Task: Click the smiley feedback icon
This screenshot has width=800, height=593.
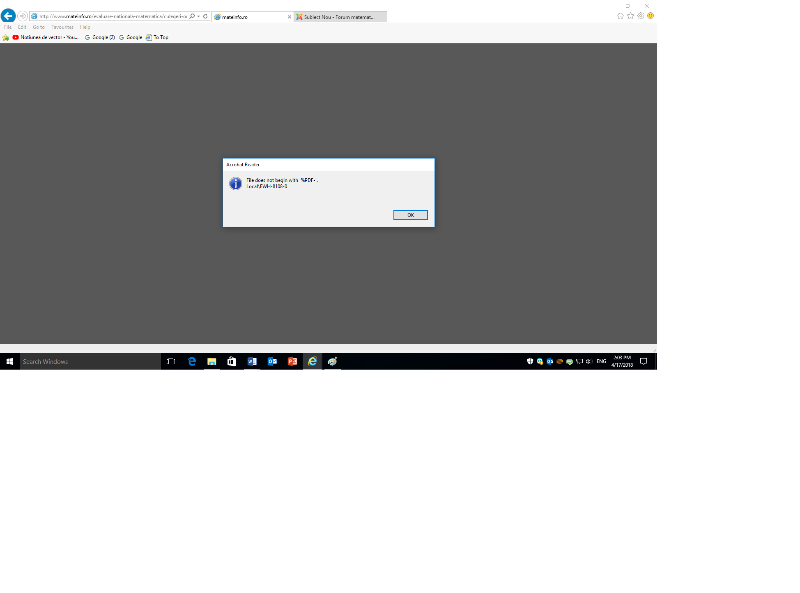Action: pos(650,16)
